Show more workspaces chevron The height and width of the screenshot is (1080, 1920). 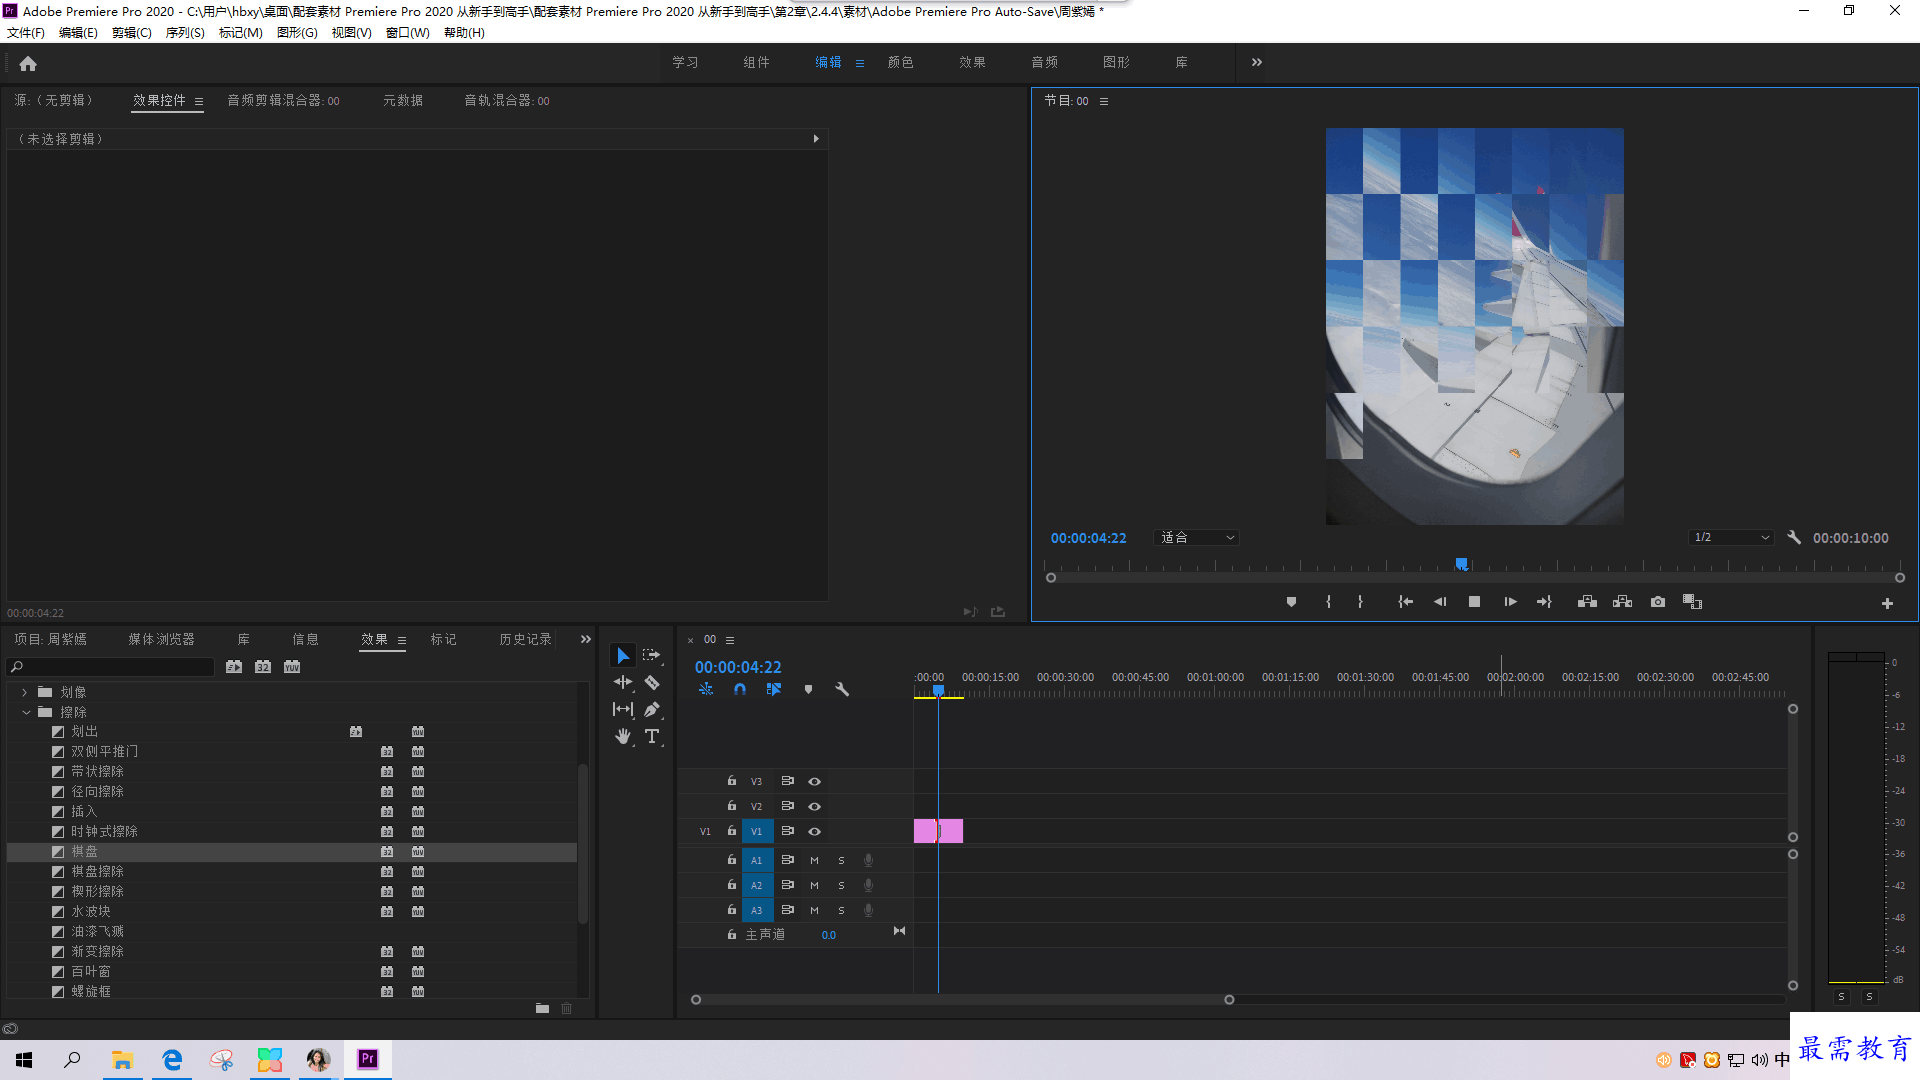coord(1257,62)
